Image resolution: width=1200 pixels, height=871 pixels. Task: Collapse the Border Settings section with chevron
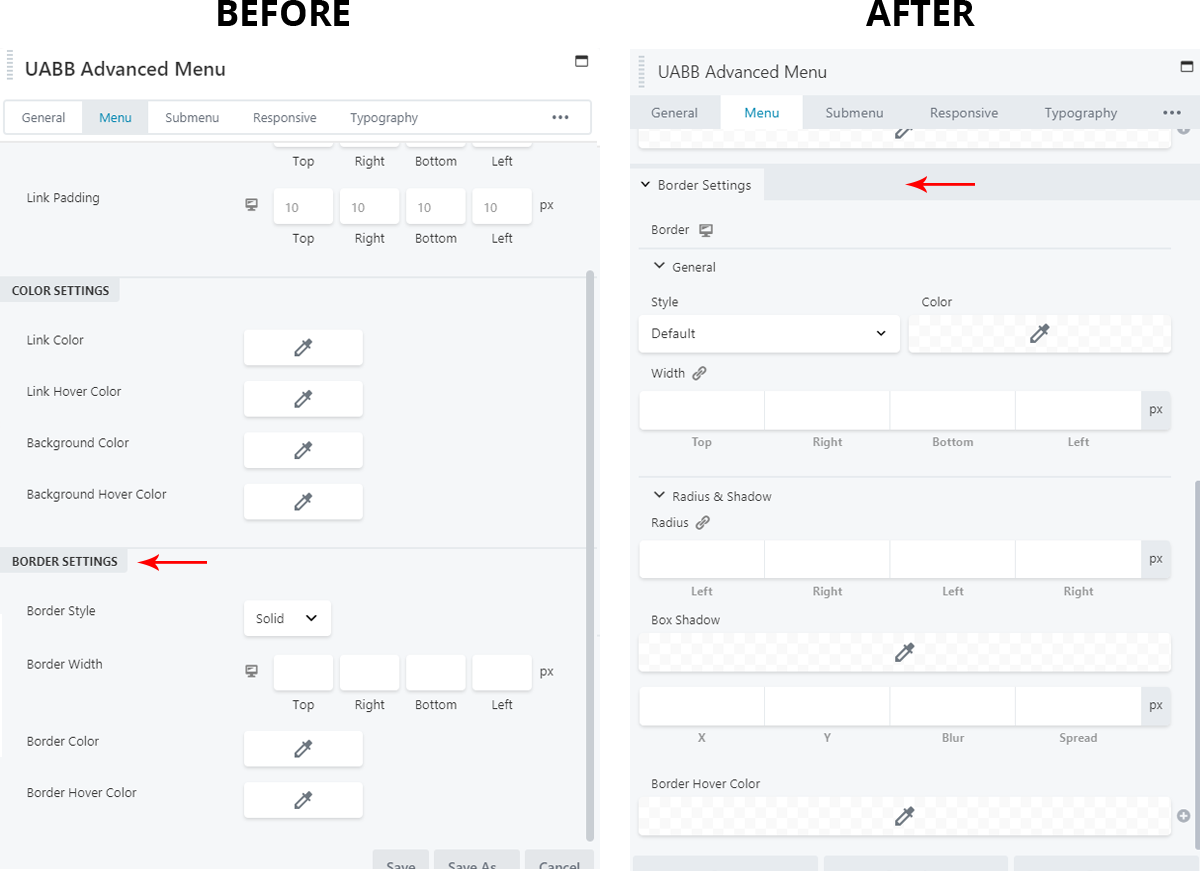646,185
